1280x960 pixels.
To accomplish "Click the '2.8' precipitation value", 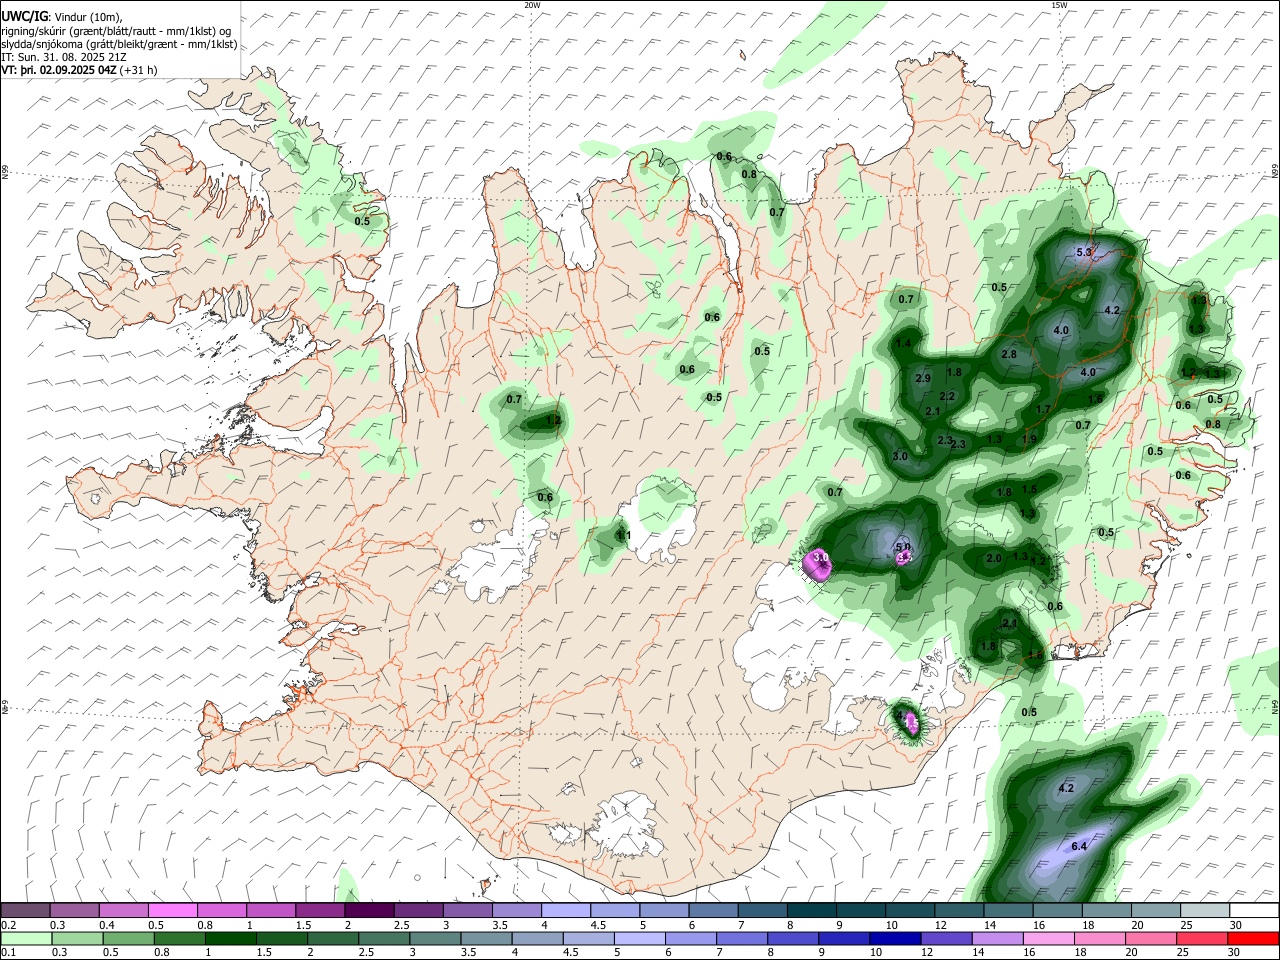I will [1009, 355].
